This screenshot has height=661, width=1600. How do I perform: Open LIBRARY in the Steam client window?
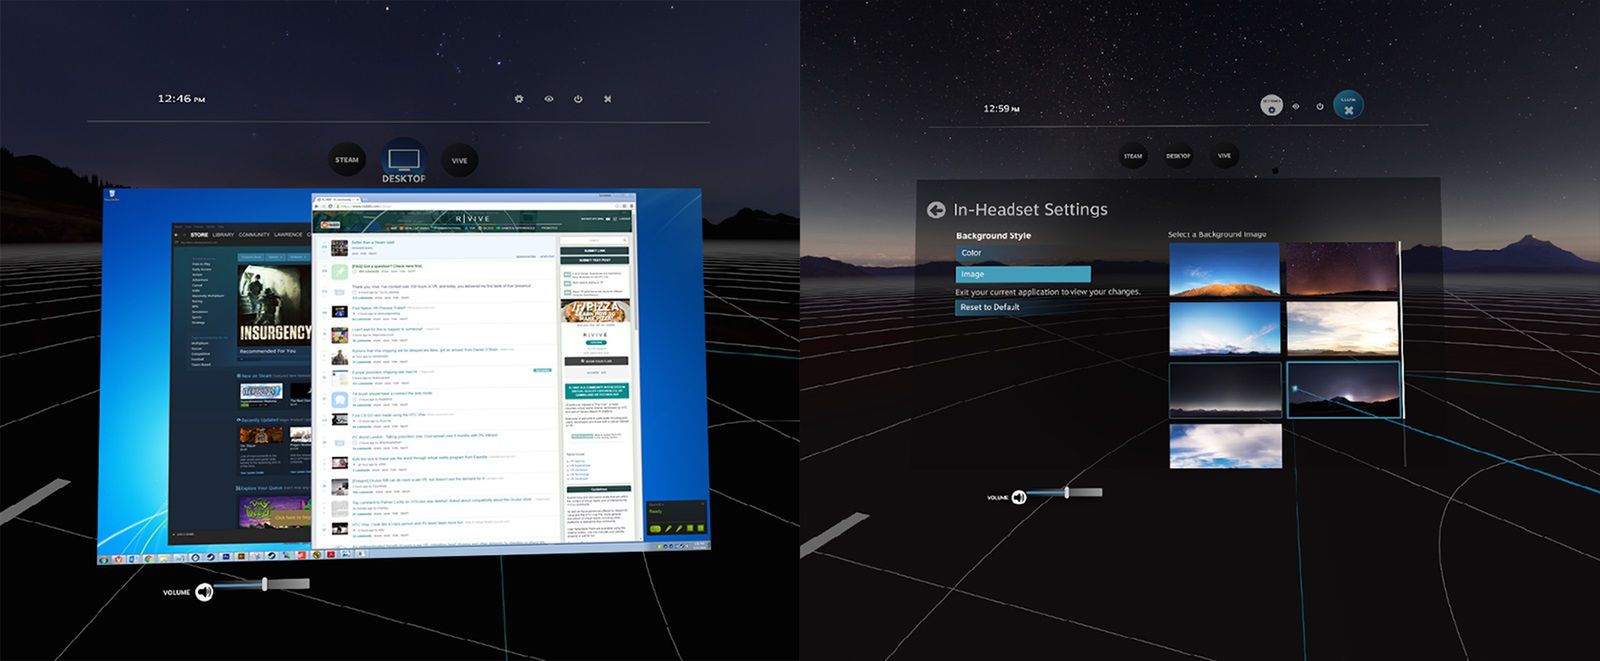pos(223,235)
